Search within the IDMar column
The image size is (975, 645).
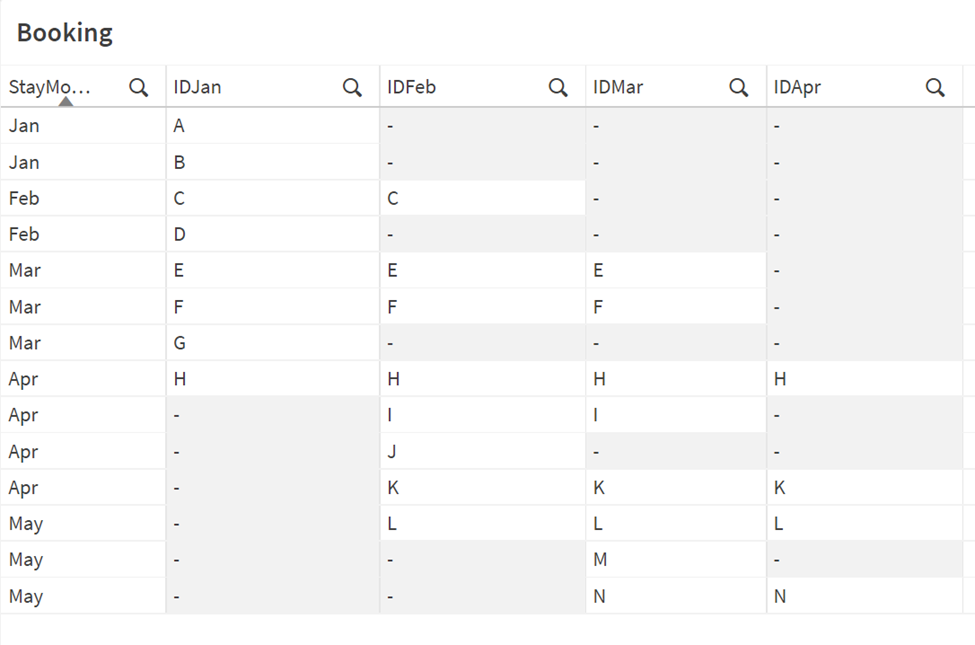click(739, 88)
